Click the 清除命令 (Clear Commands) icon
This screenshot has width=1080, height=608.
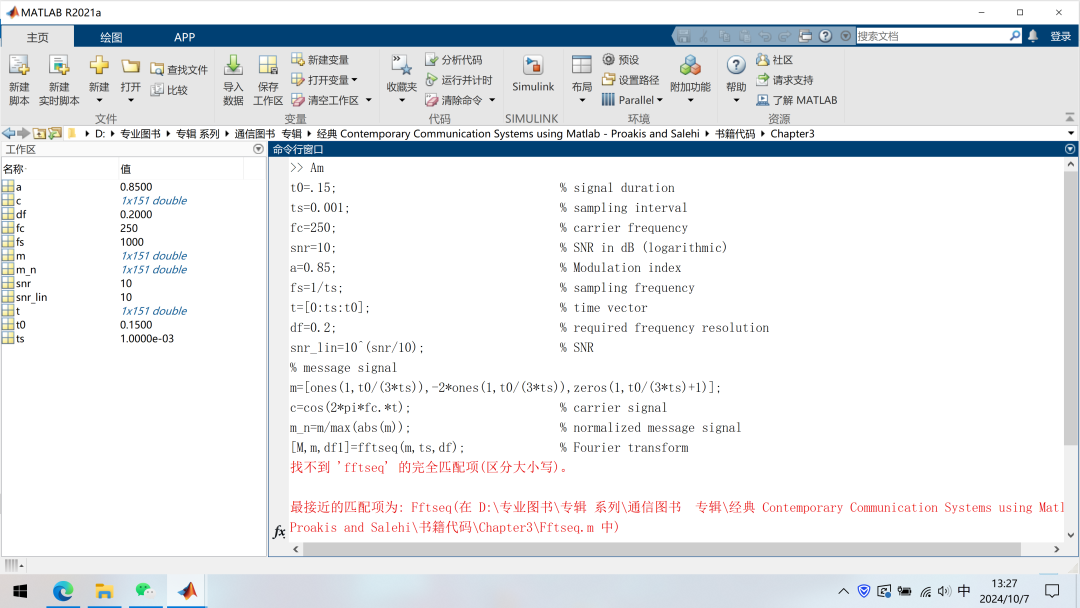tap(432, 100)
